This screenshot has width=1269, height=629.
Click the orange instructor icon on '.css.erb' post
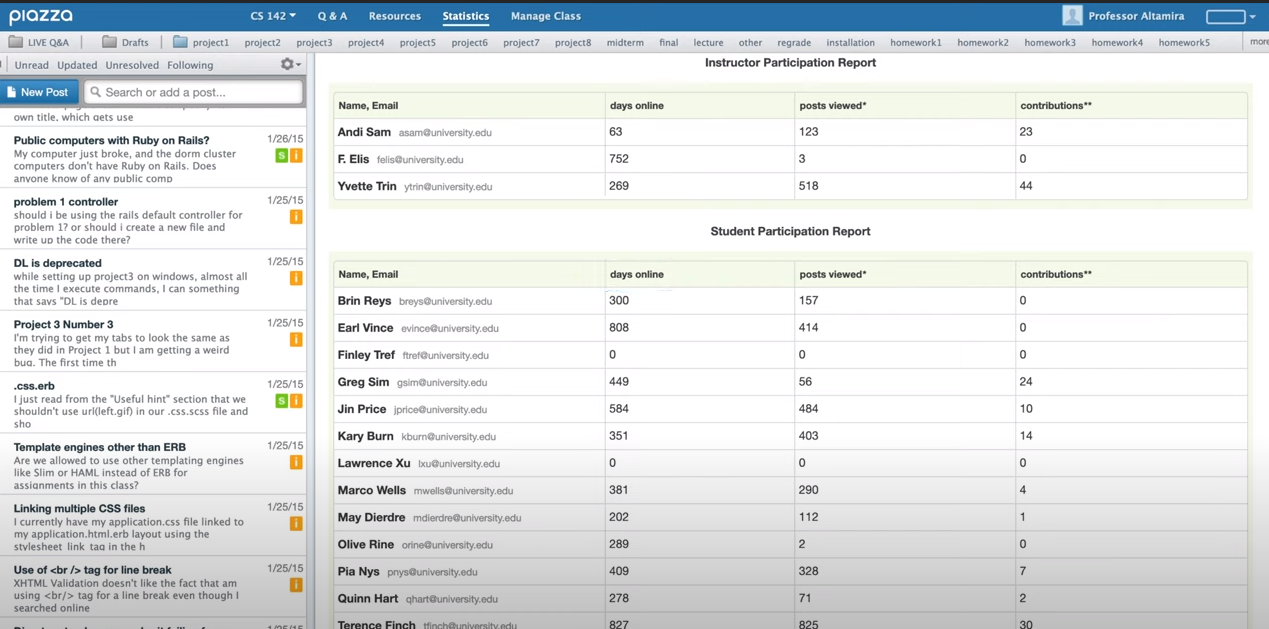coord(296,400)
